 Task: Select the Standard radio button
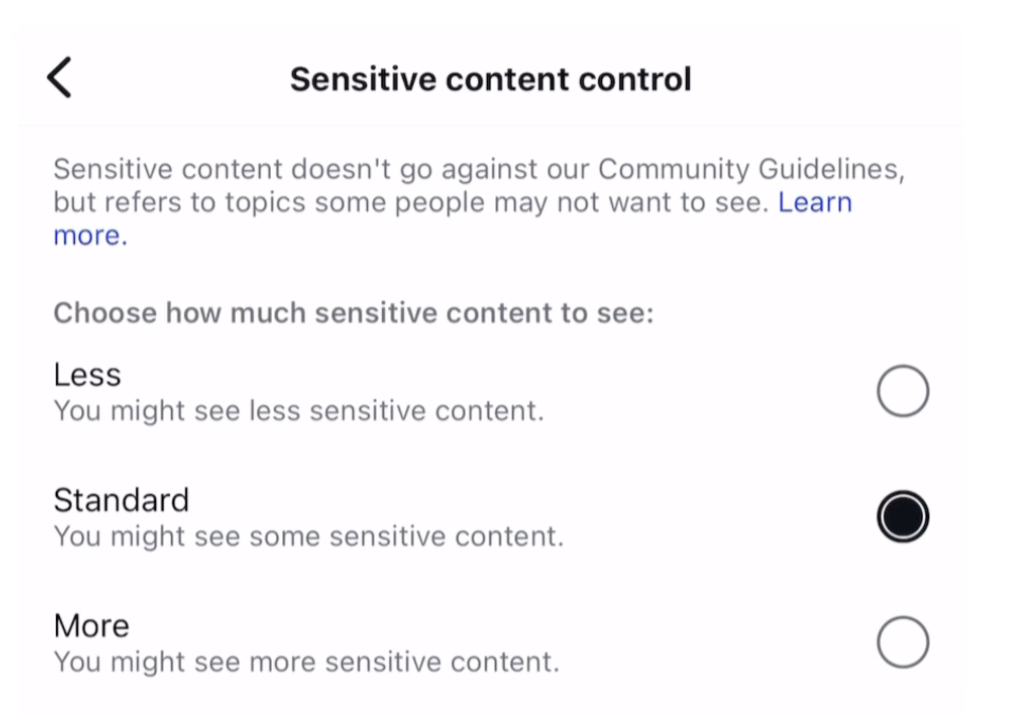[902, 516]
